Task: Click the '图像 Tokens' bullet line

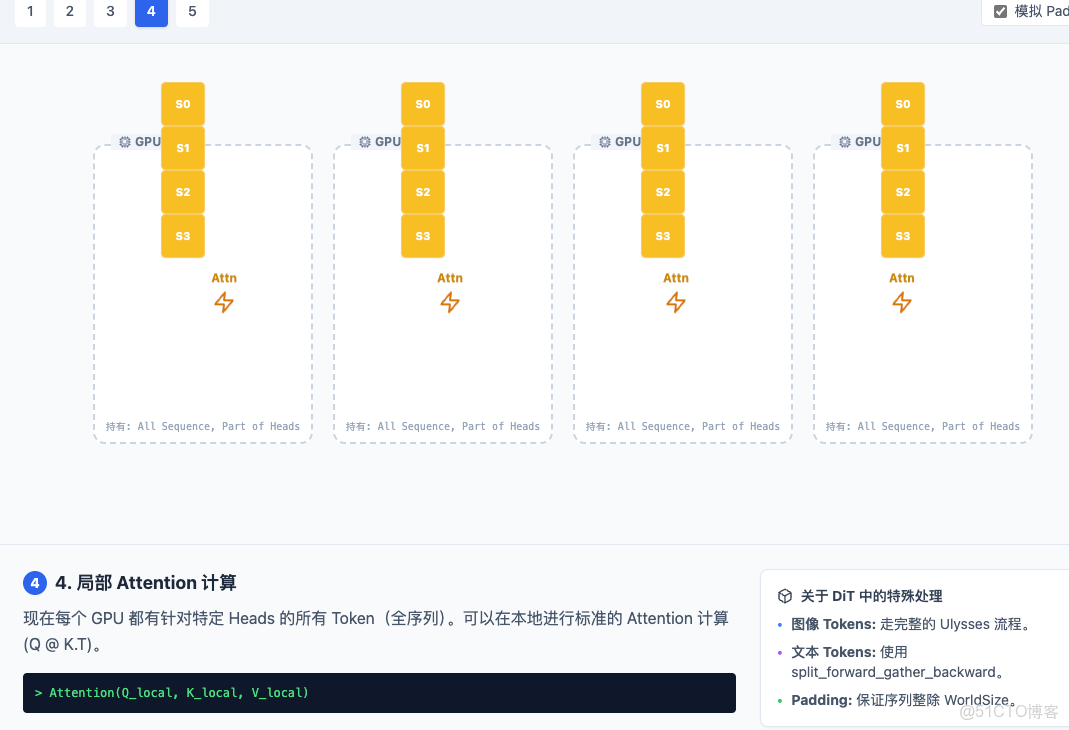Action: point(911,624)
